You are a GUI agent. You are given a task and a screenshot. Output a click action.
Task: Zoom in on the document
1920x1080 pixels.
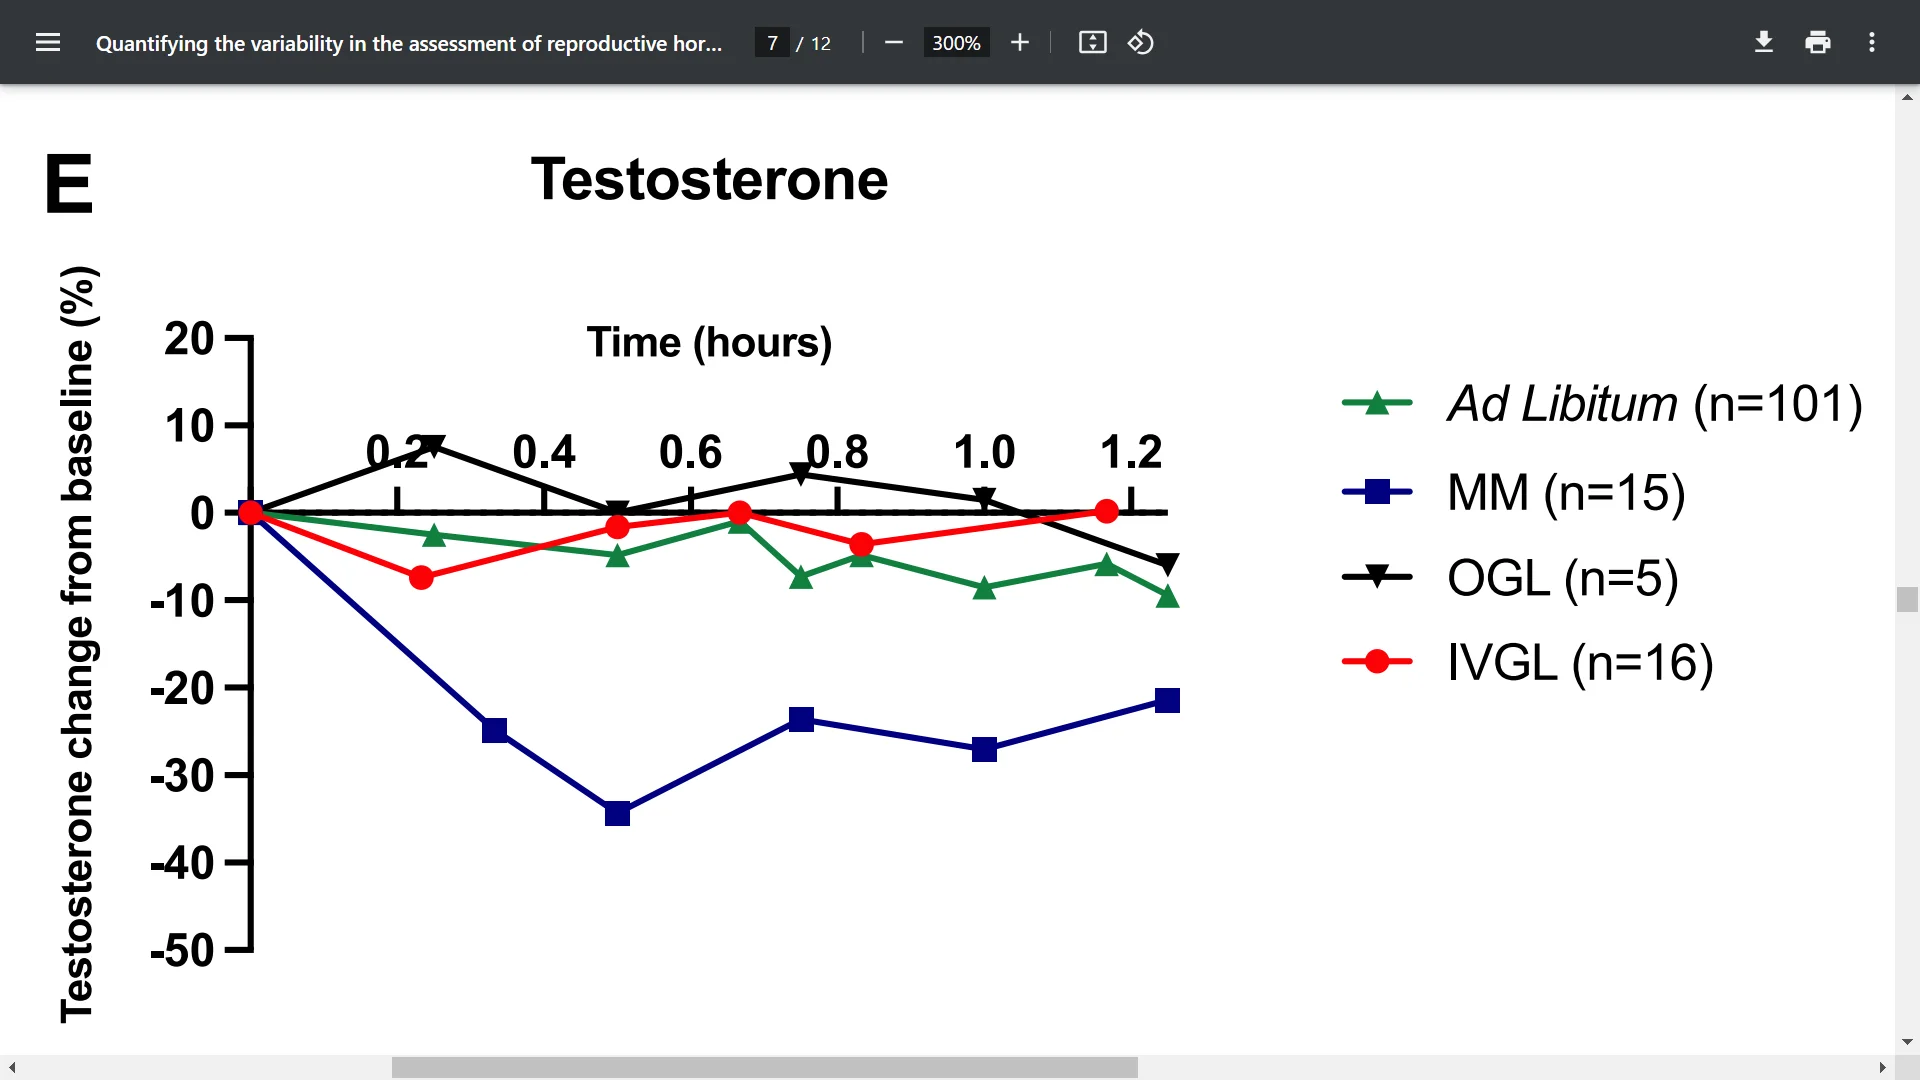[1019, 42]
